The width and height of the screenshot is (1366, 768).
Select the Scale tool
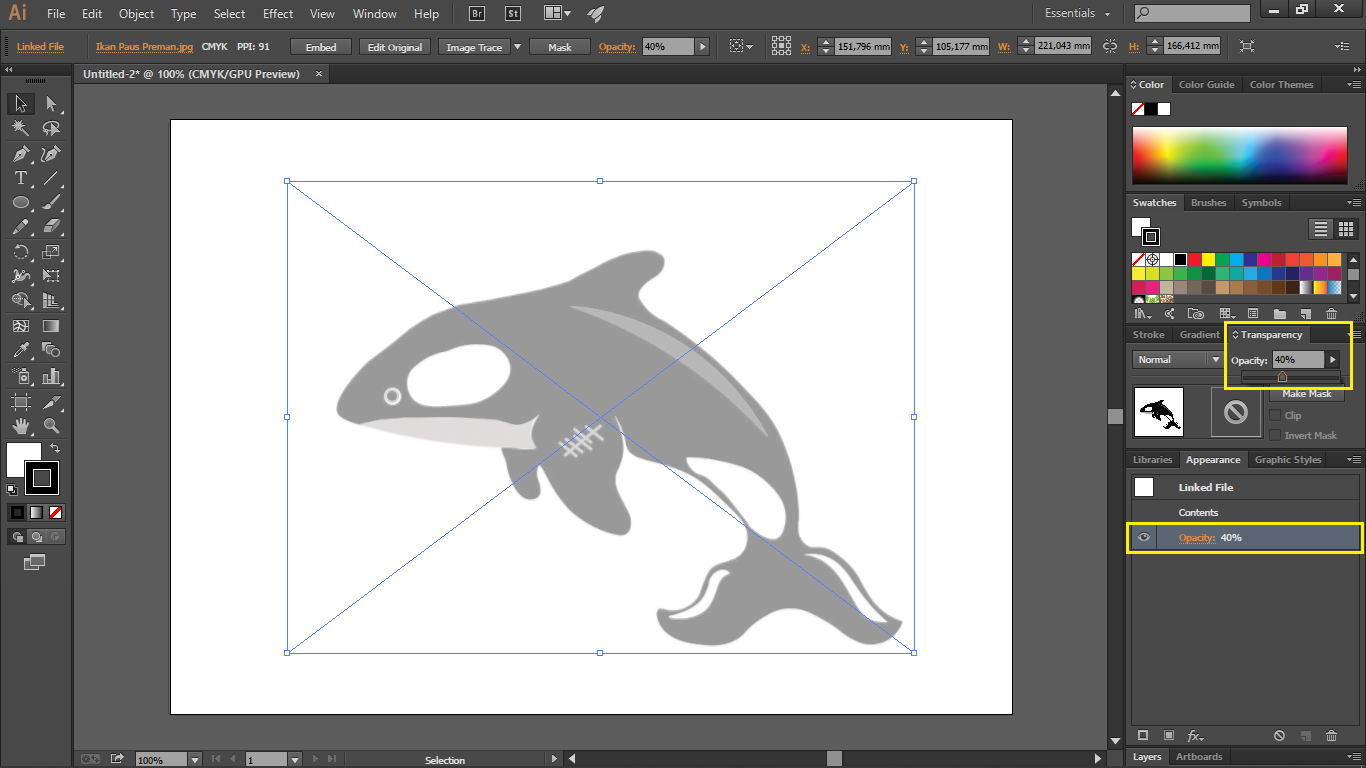pyautogui.click(x=52, y=252)
